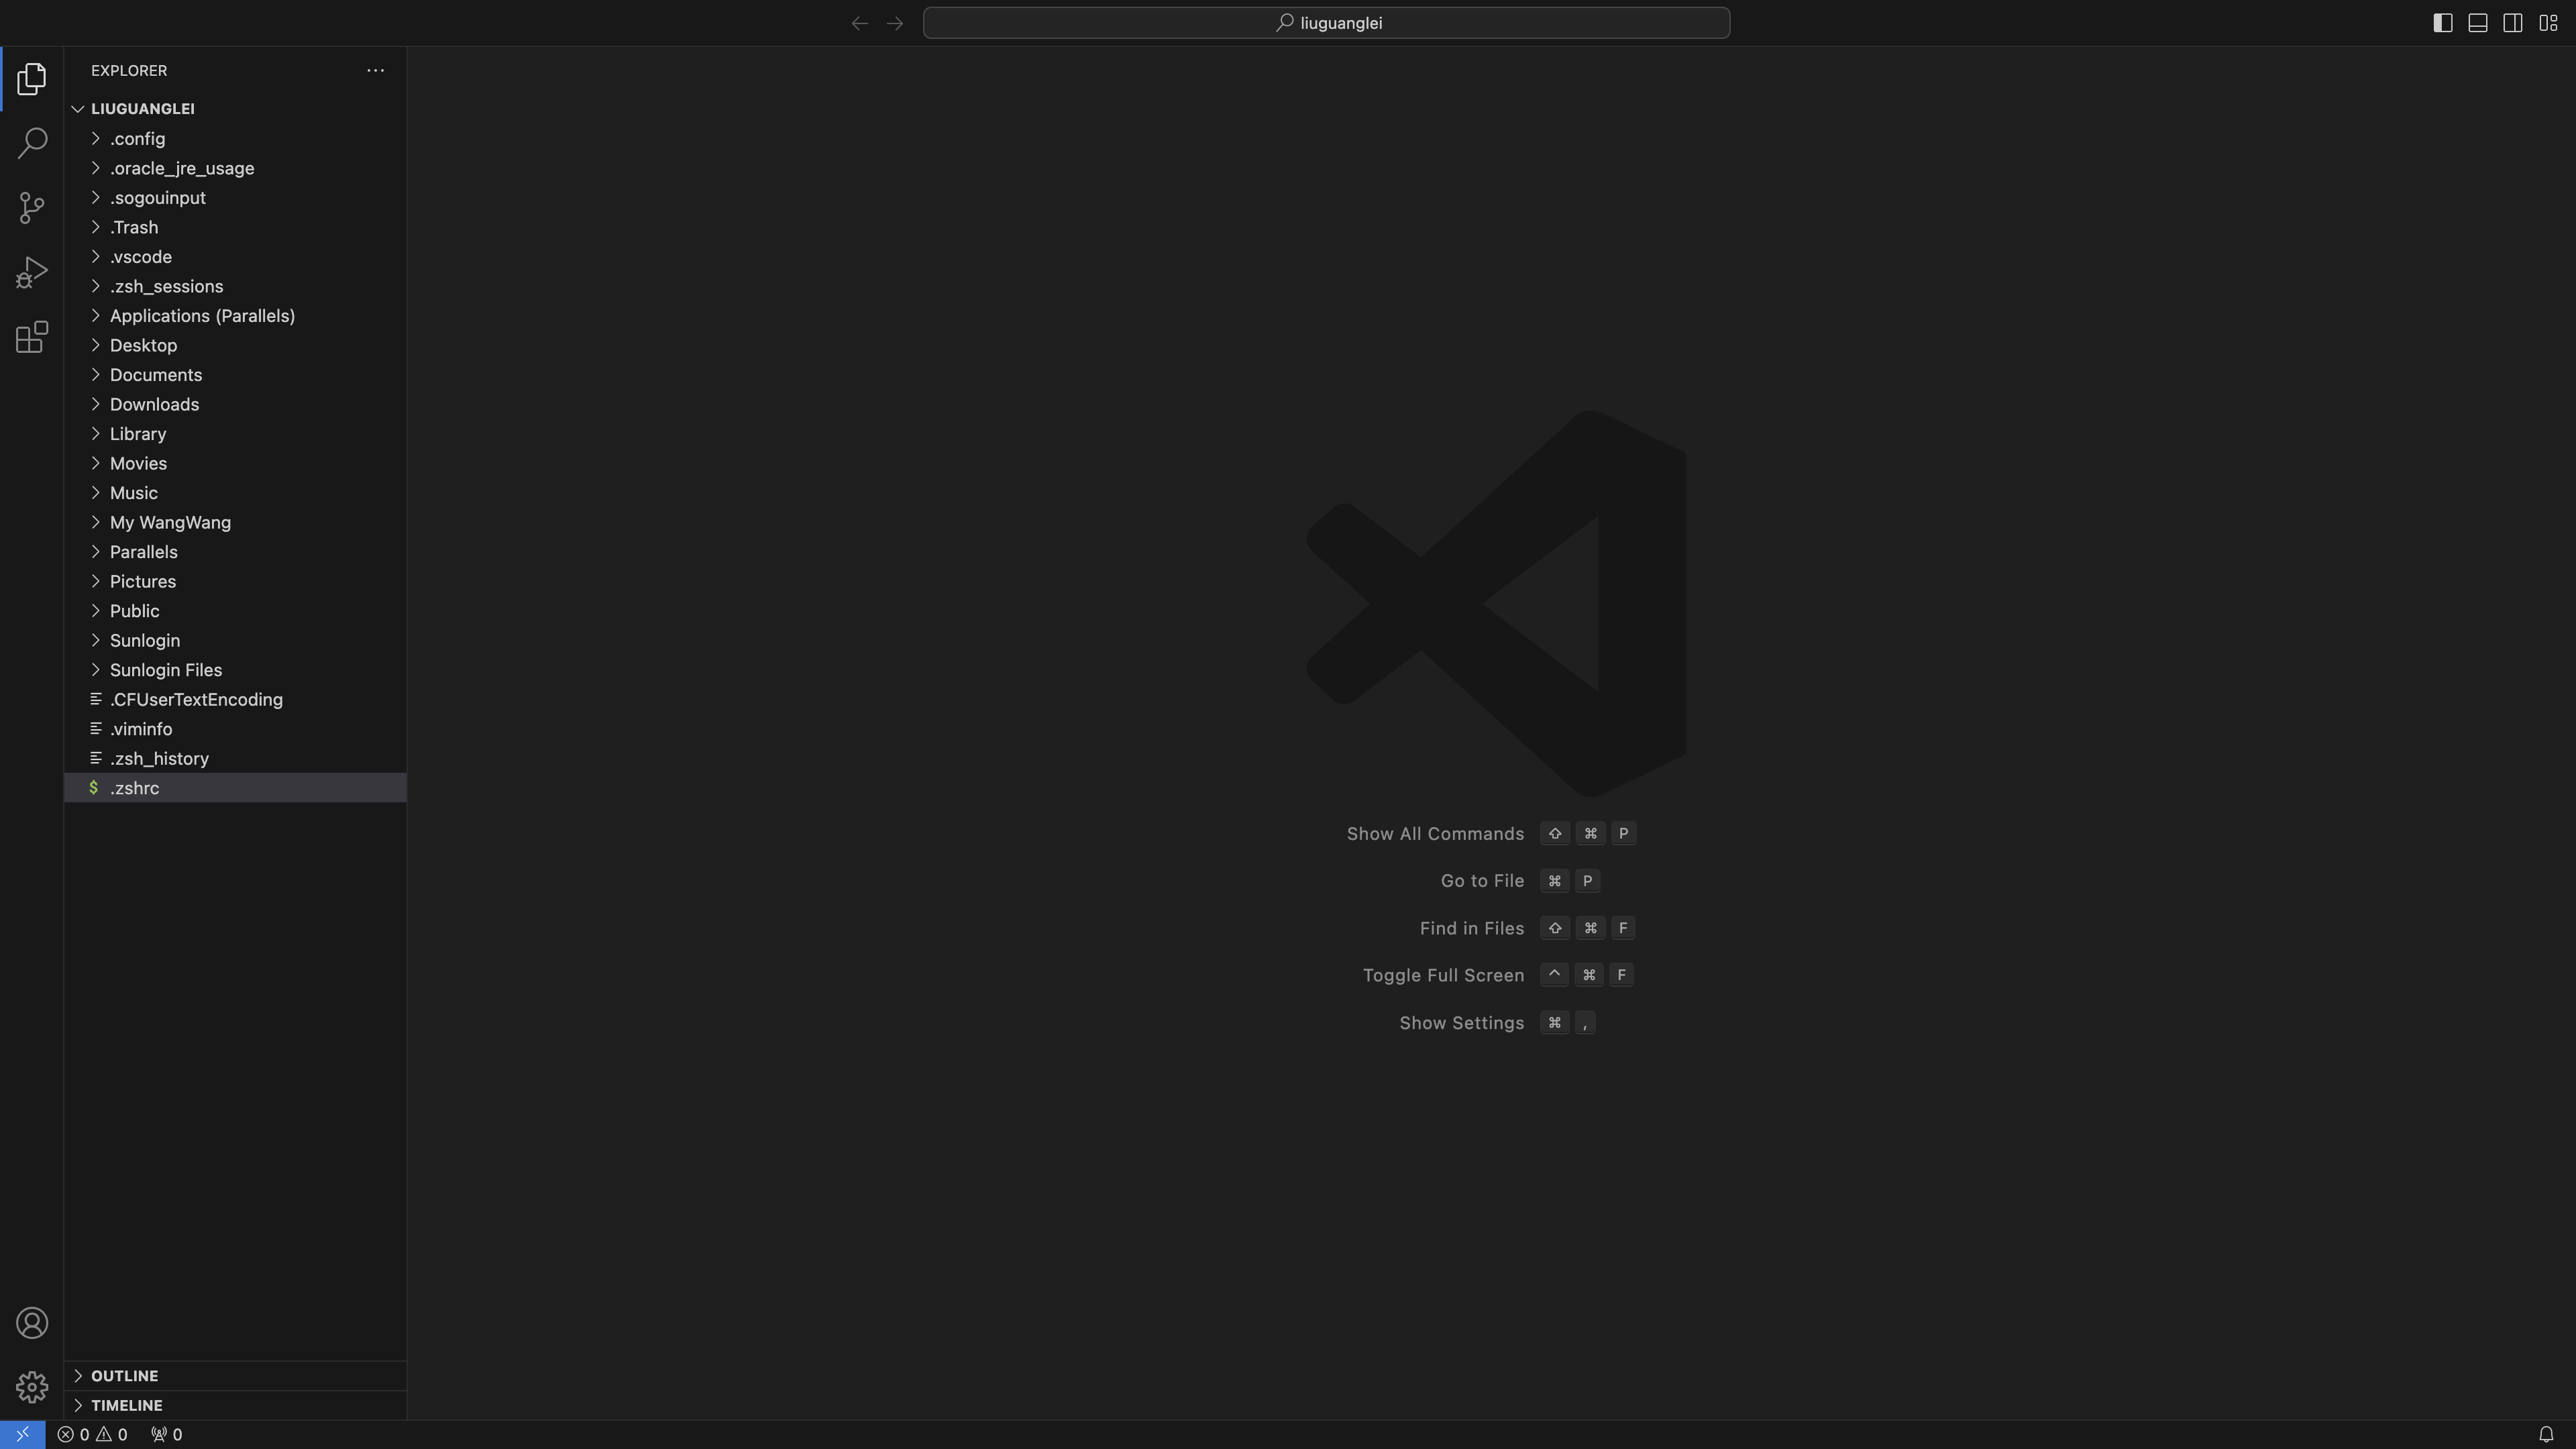Open remote window indicator in status bar
Screen dimensions: 2576x1449
pos(22,1434)
